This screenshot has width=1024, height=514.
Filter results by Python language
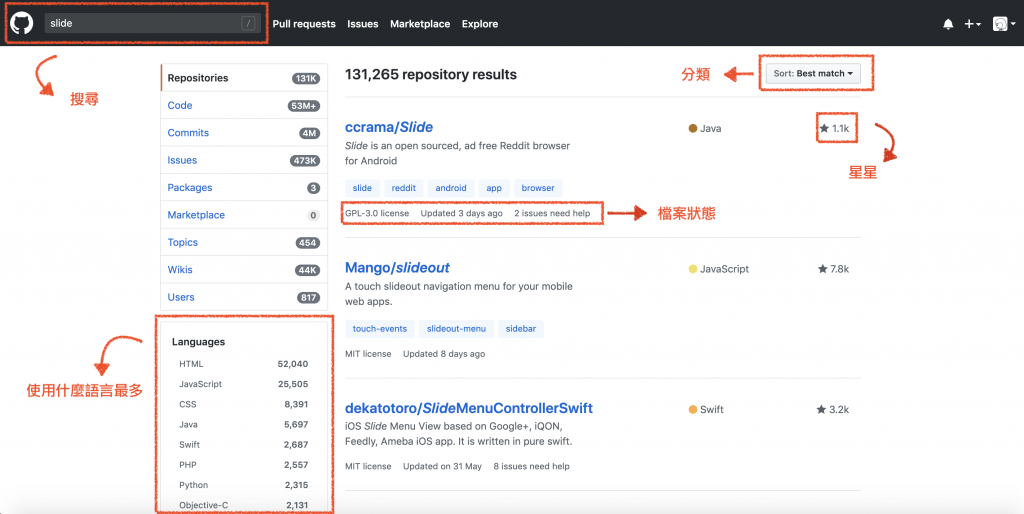click(x=244, y=485)
